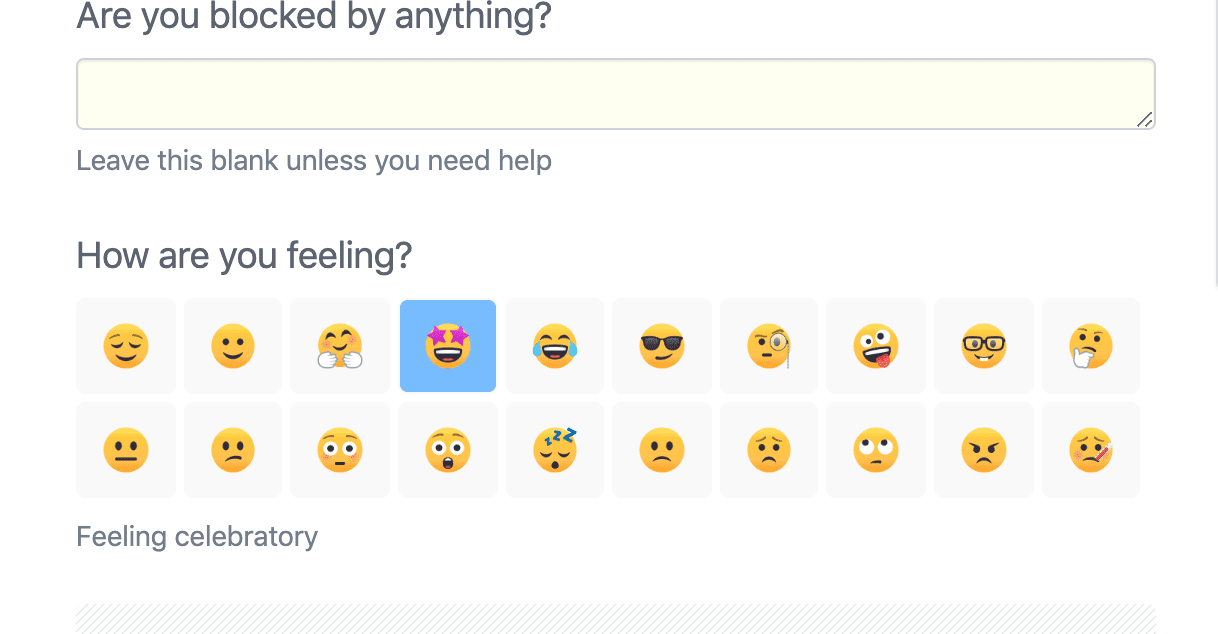1218x634 pixels.
Task: Choose the slightly smiling emoji
Action: click(x=233, y=346)
